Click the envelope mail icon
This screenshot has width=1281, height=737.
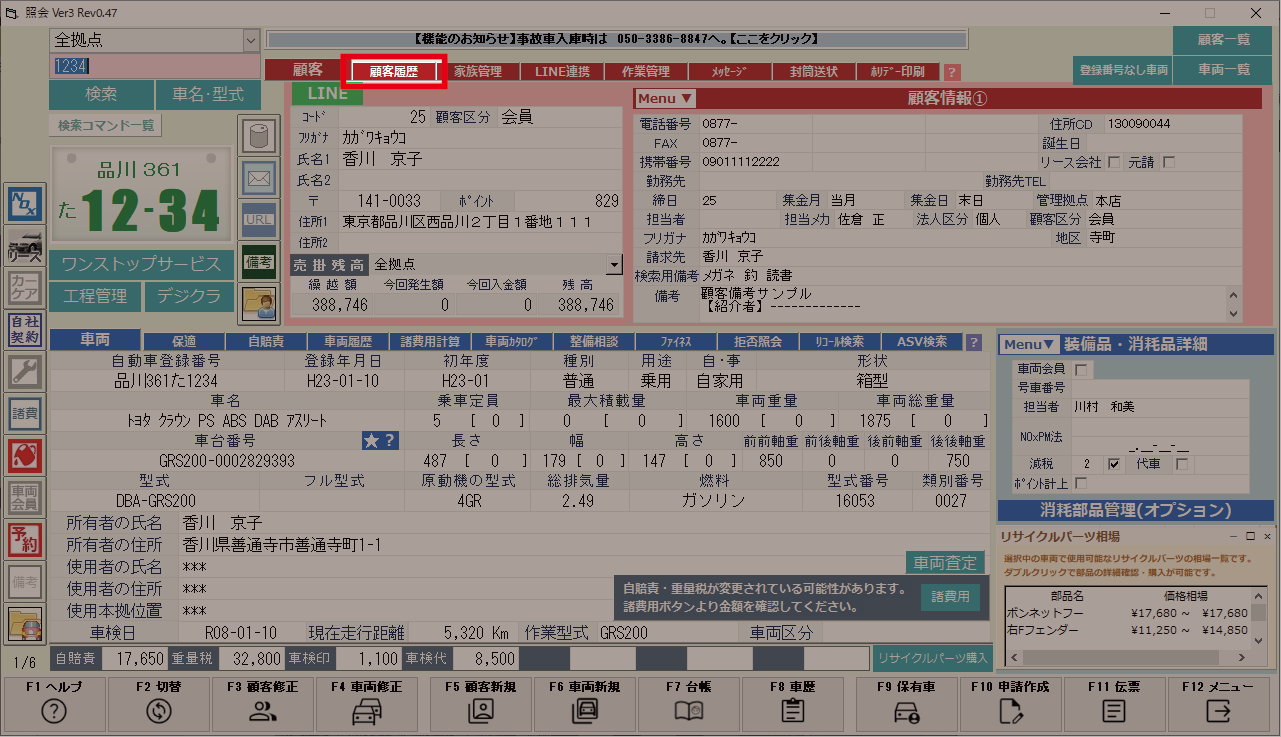(259, 179)
